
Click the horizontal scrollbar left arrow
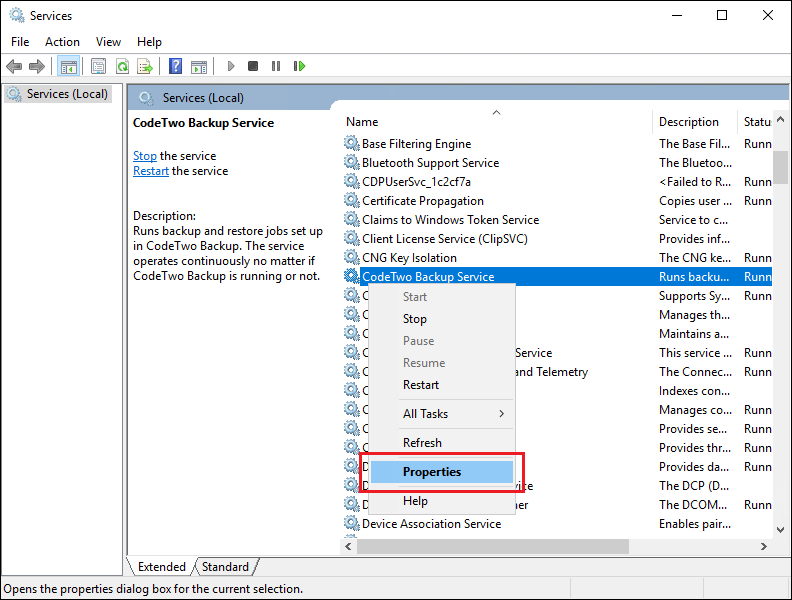(x=348, y=546)
